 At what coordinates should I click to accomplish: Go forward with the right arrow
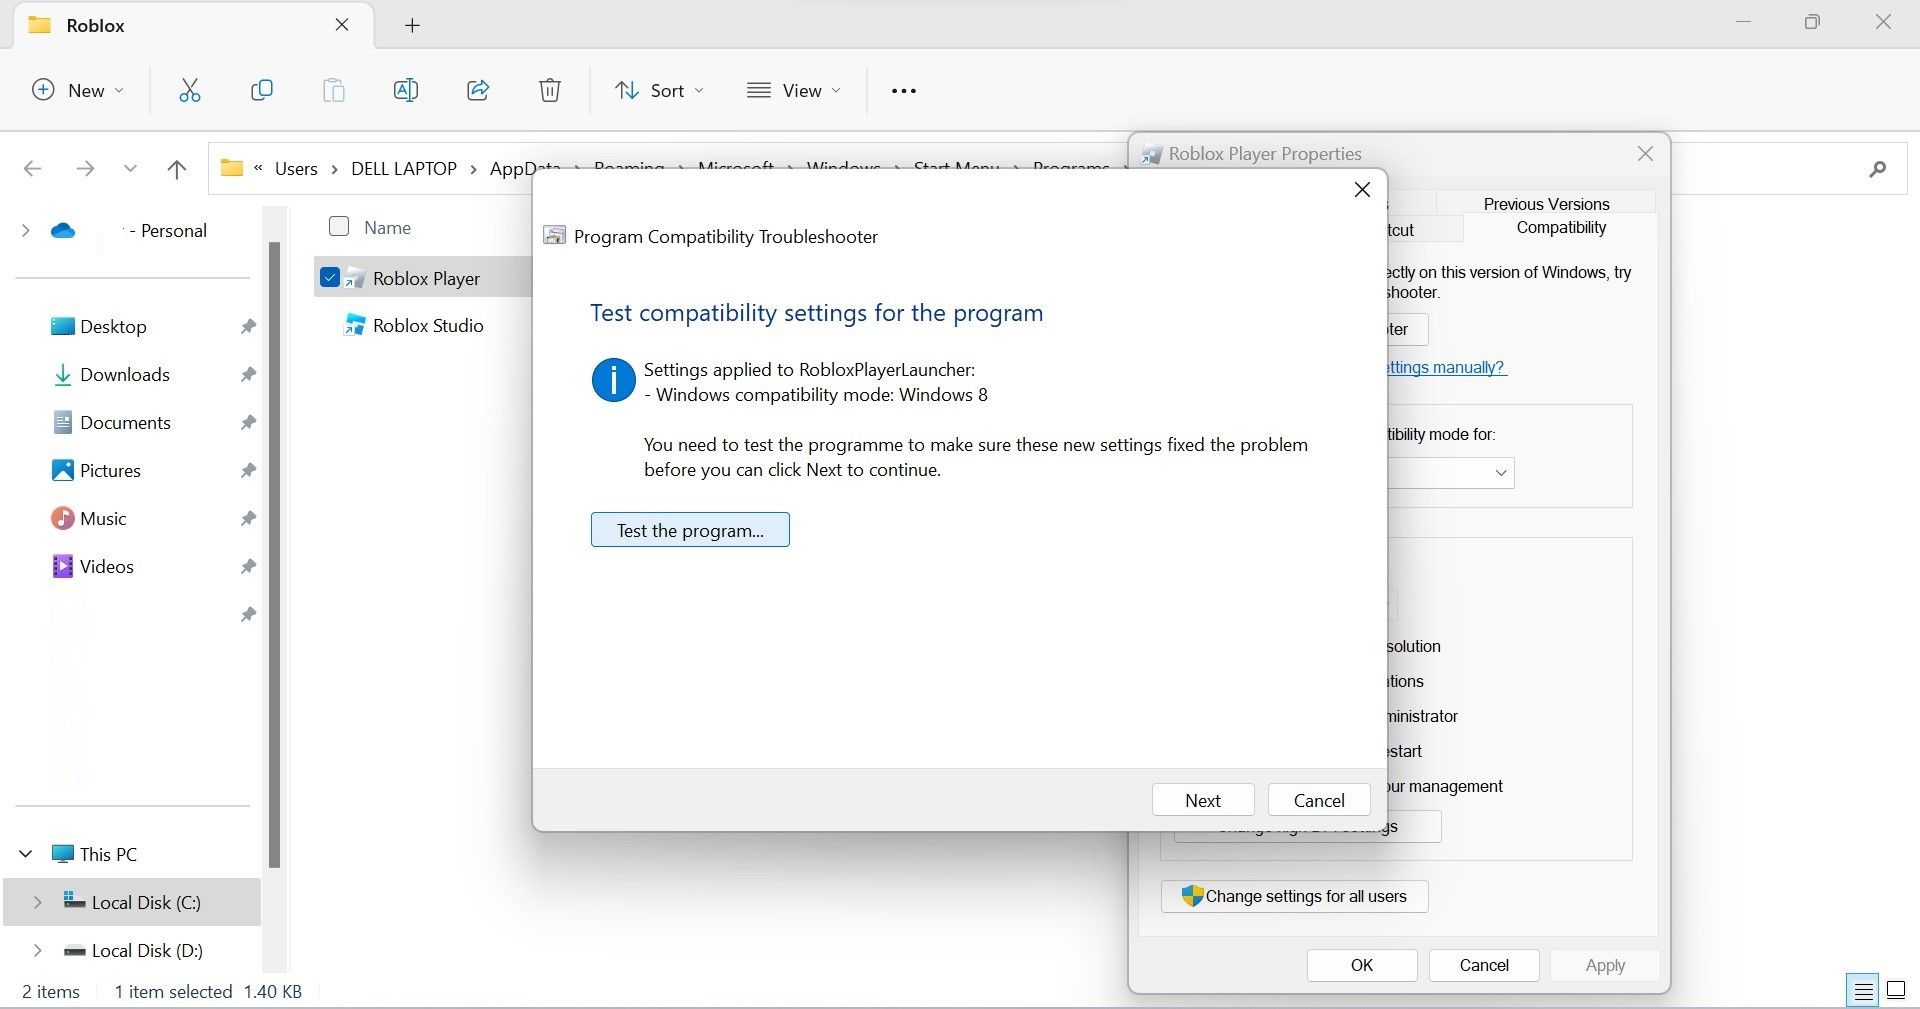point(85,169)
